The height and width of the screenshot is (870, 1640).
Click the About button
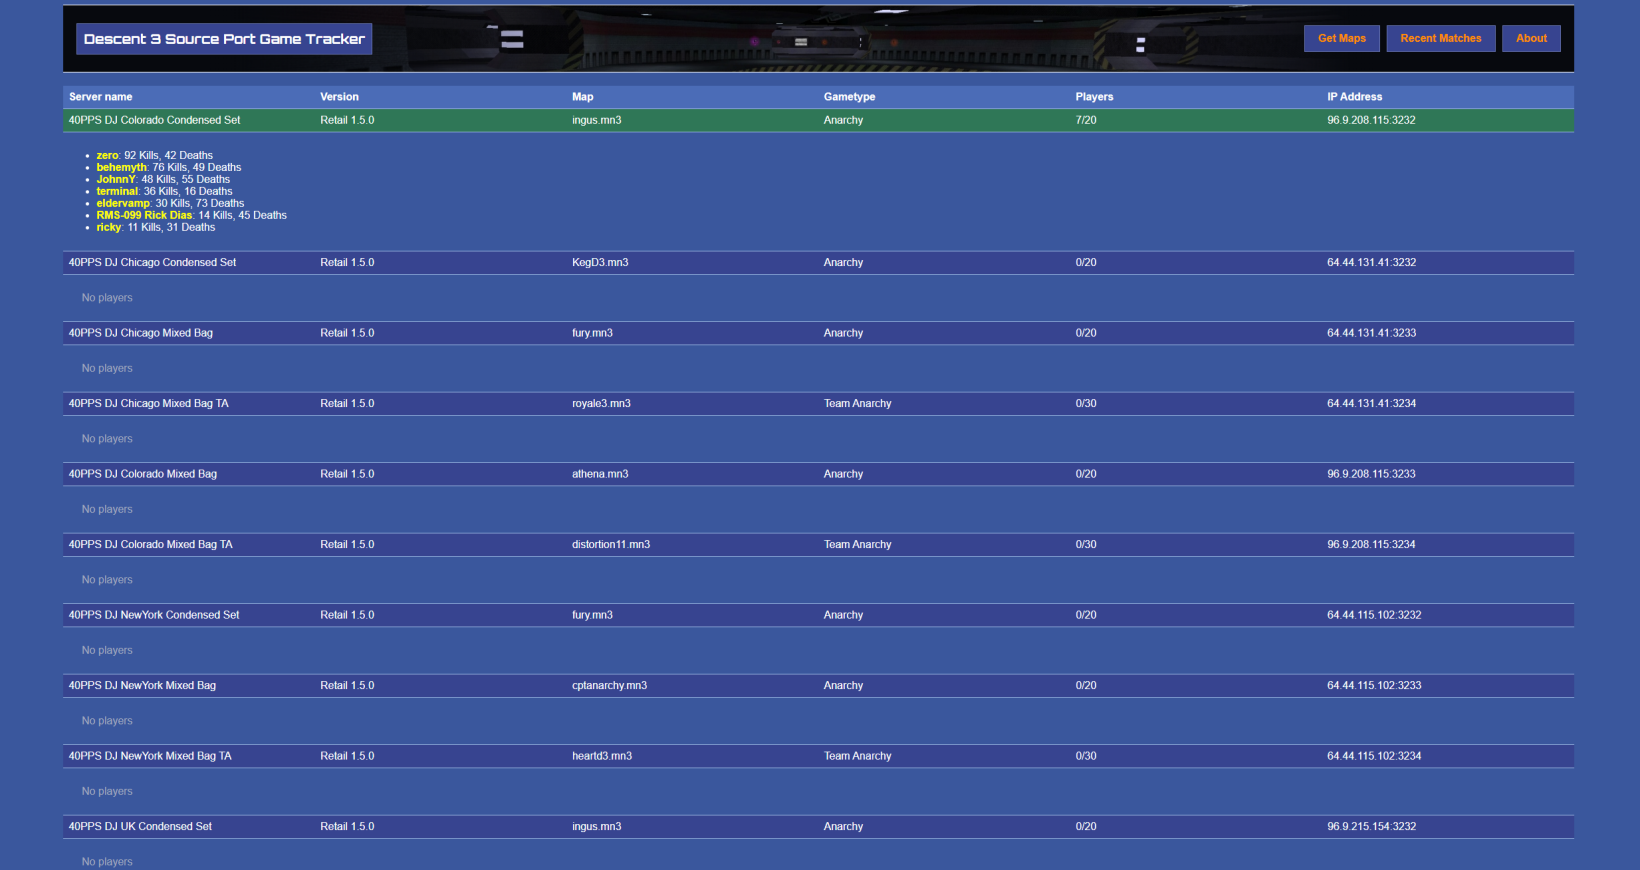click(x=1531, y=38)
